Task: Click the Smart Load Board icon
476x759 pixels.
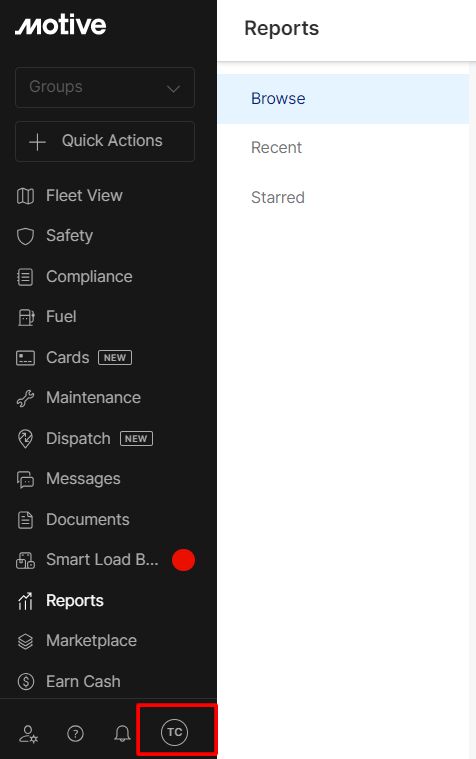Action: pyautogui.click(x=25, y=560)
